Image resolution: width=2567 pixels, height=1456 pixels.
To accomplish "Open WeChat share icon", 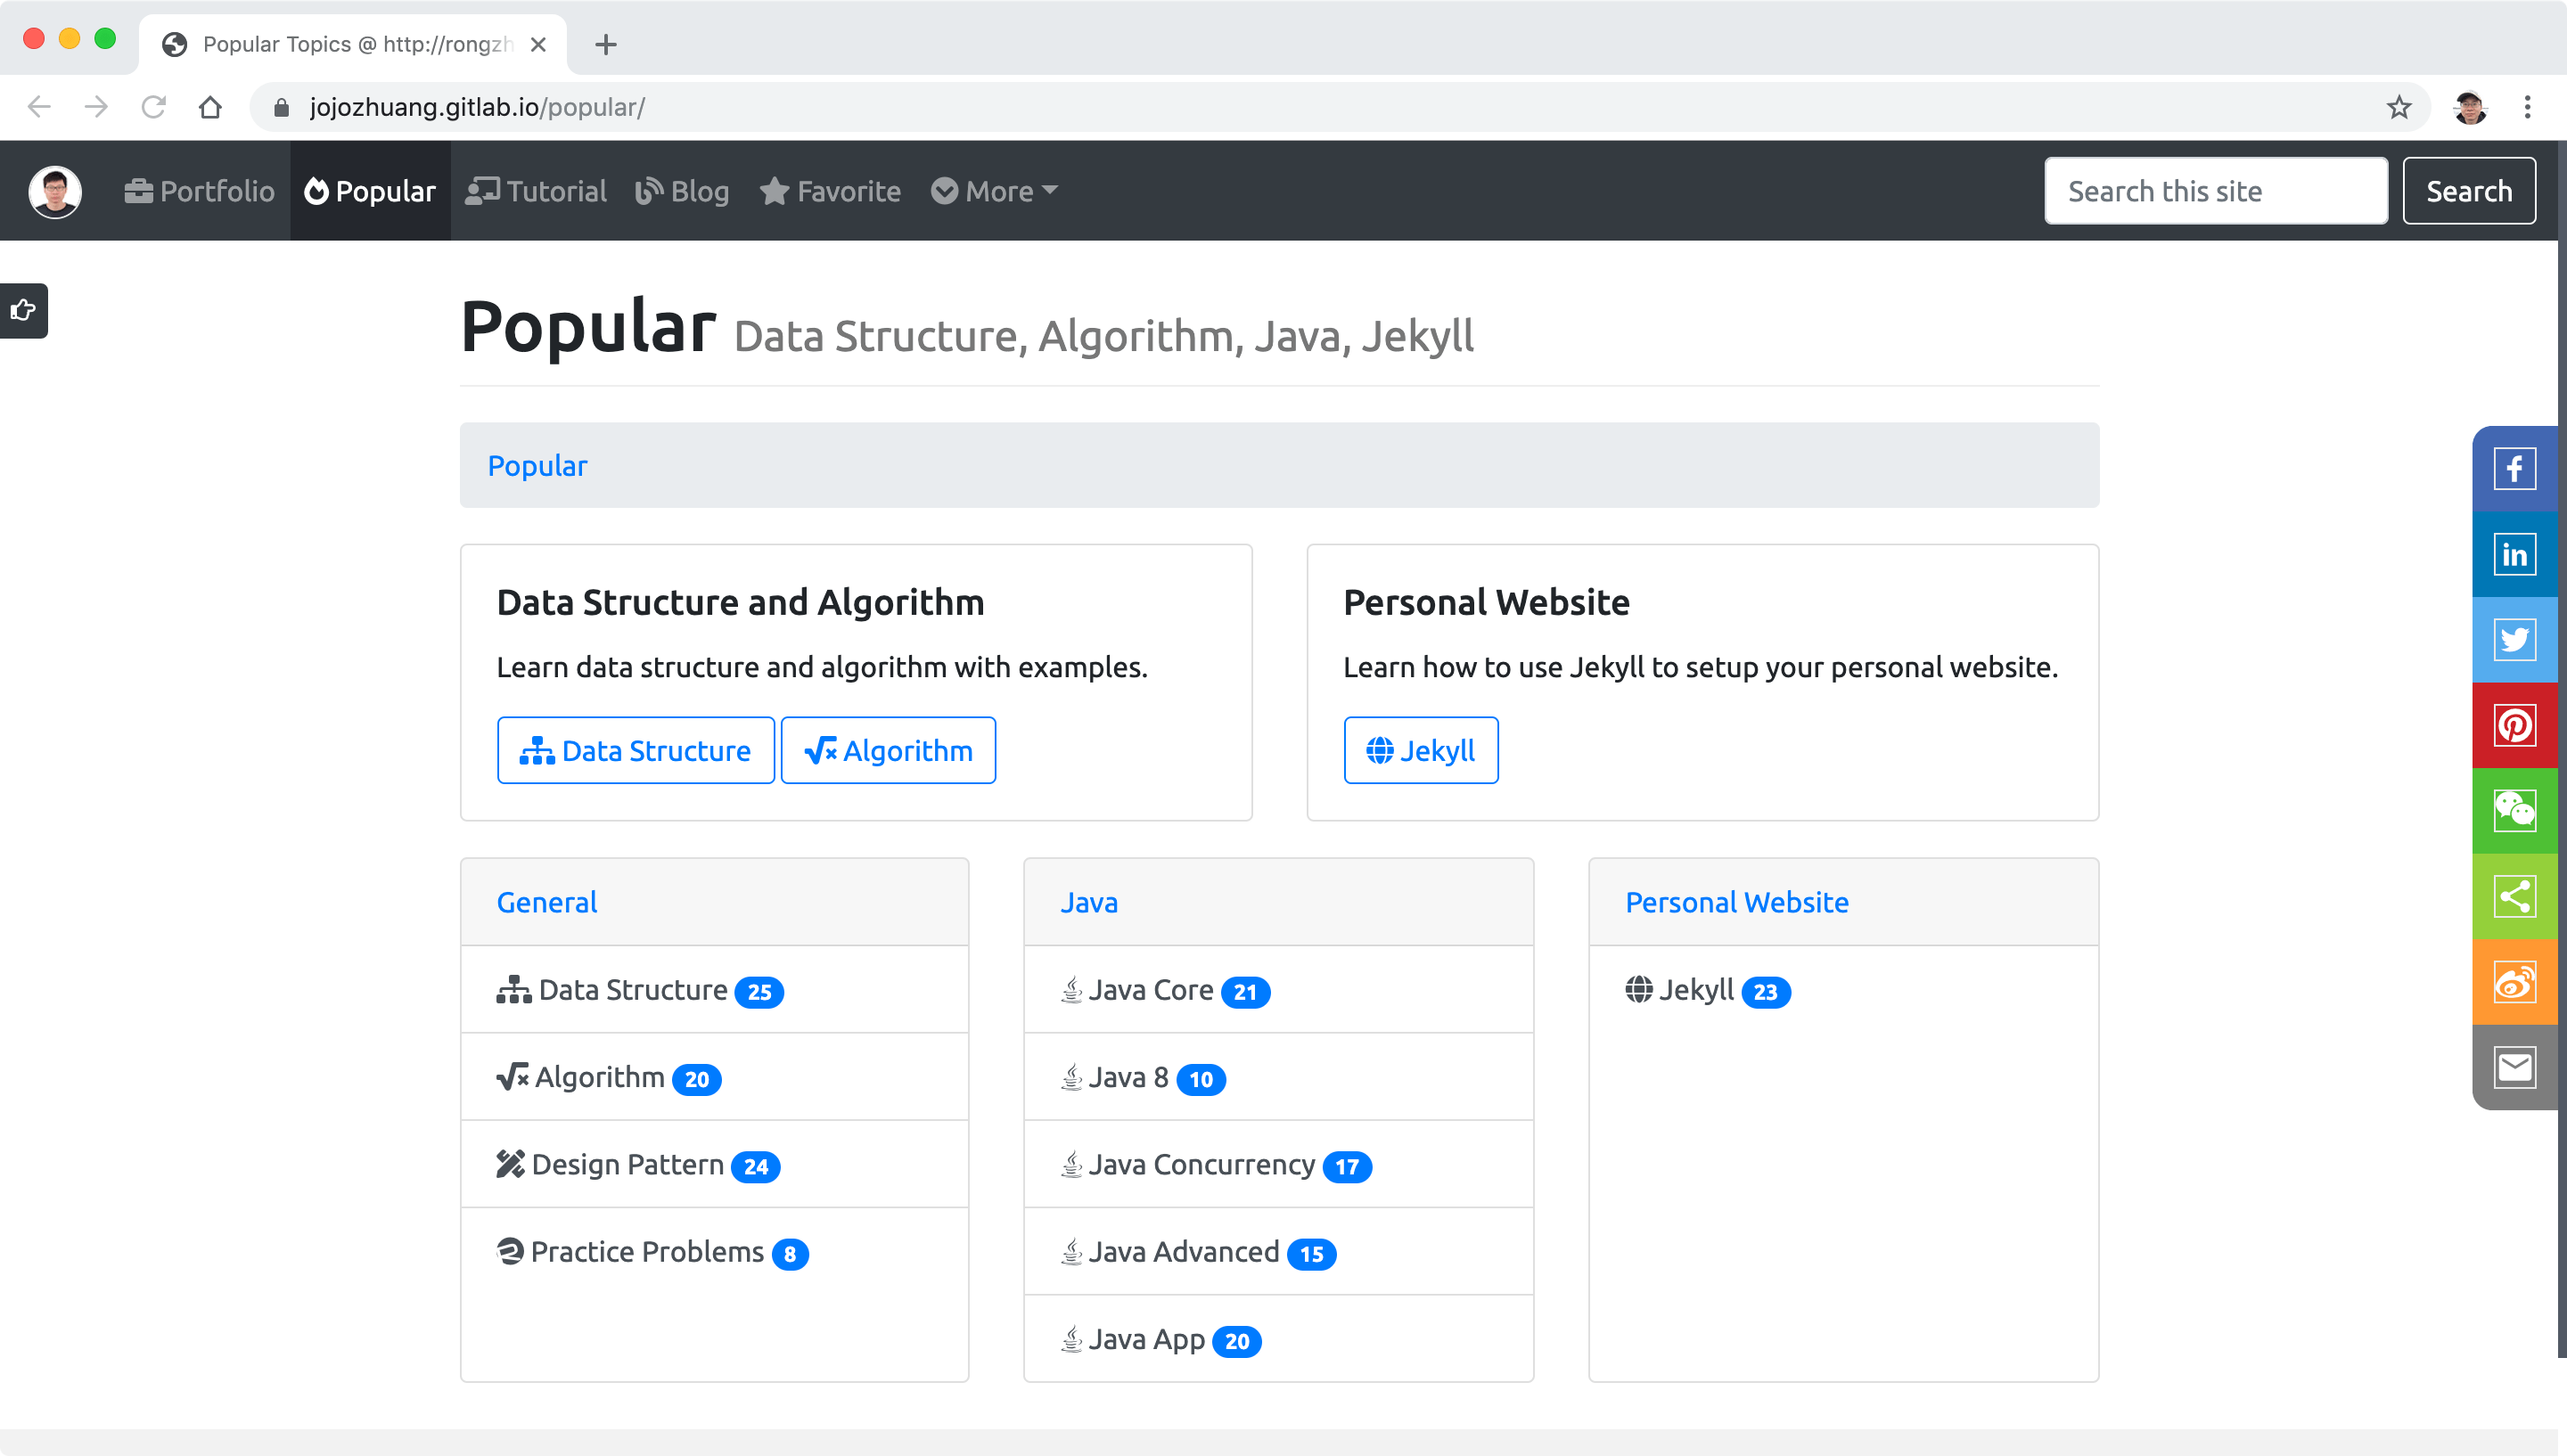I will 2514,810.
